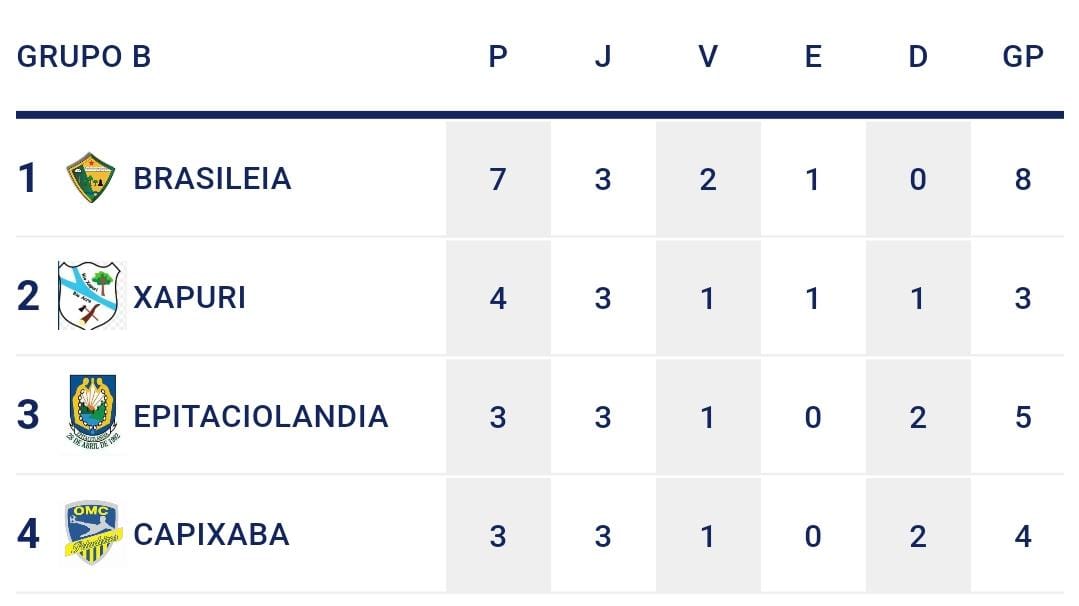Click the Epitaciolandia team crest

92,414
